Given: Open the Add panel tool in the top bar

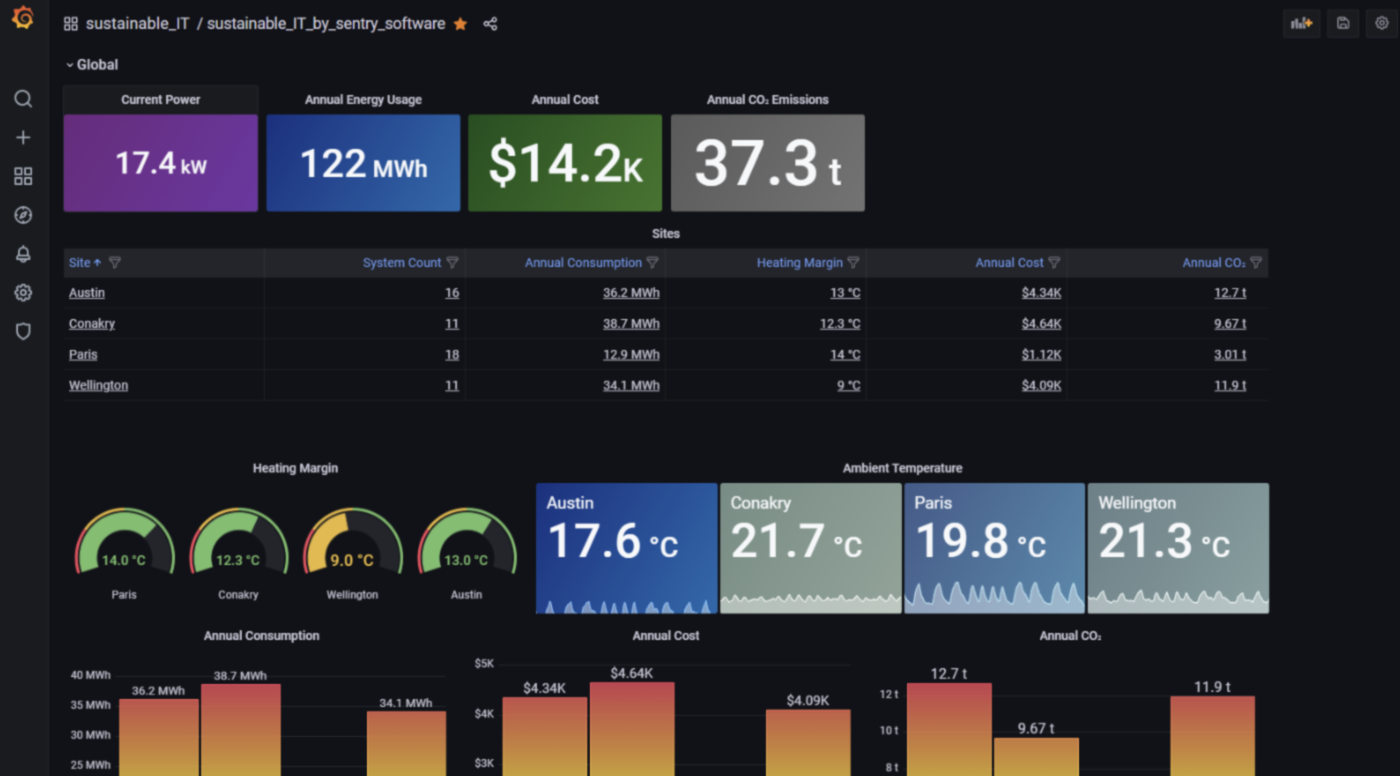Looking at the screenshot, I should tap(1301, 22).
